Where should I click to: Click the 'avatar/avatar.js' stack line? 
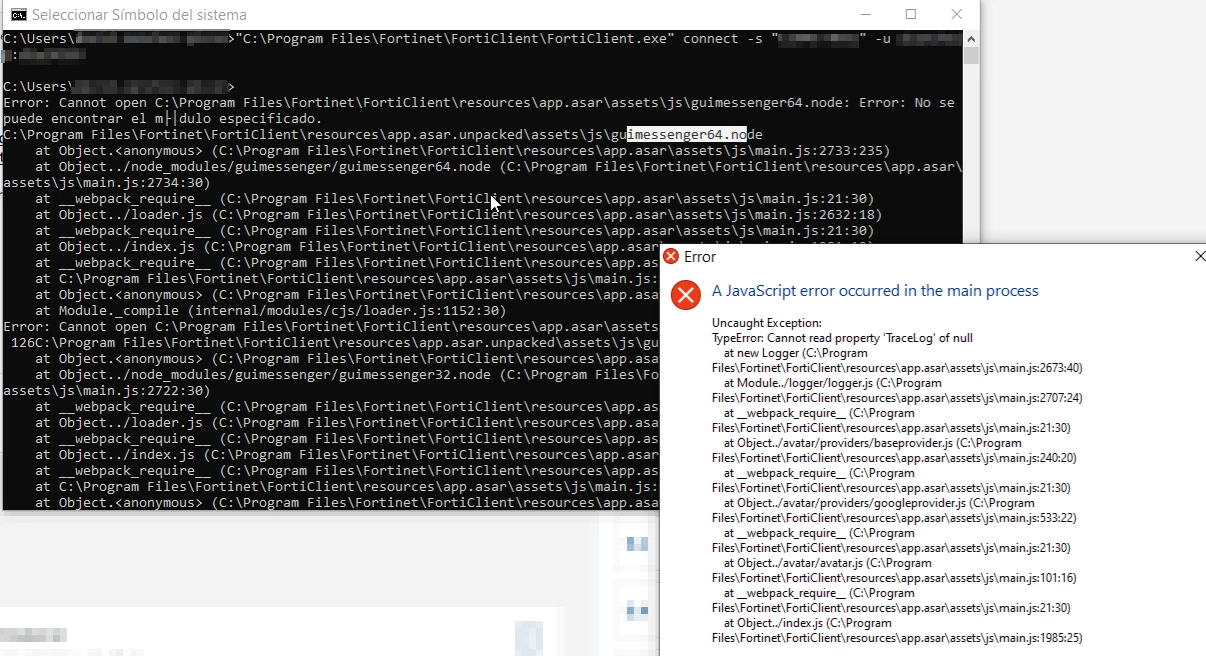click(827, 563)
